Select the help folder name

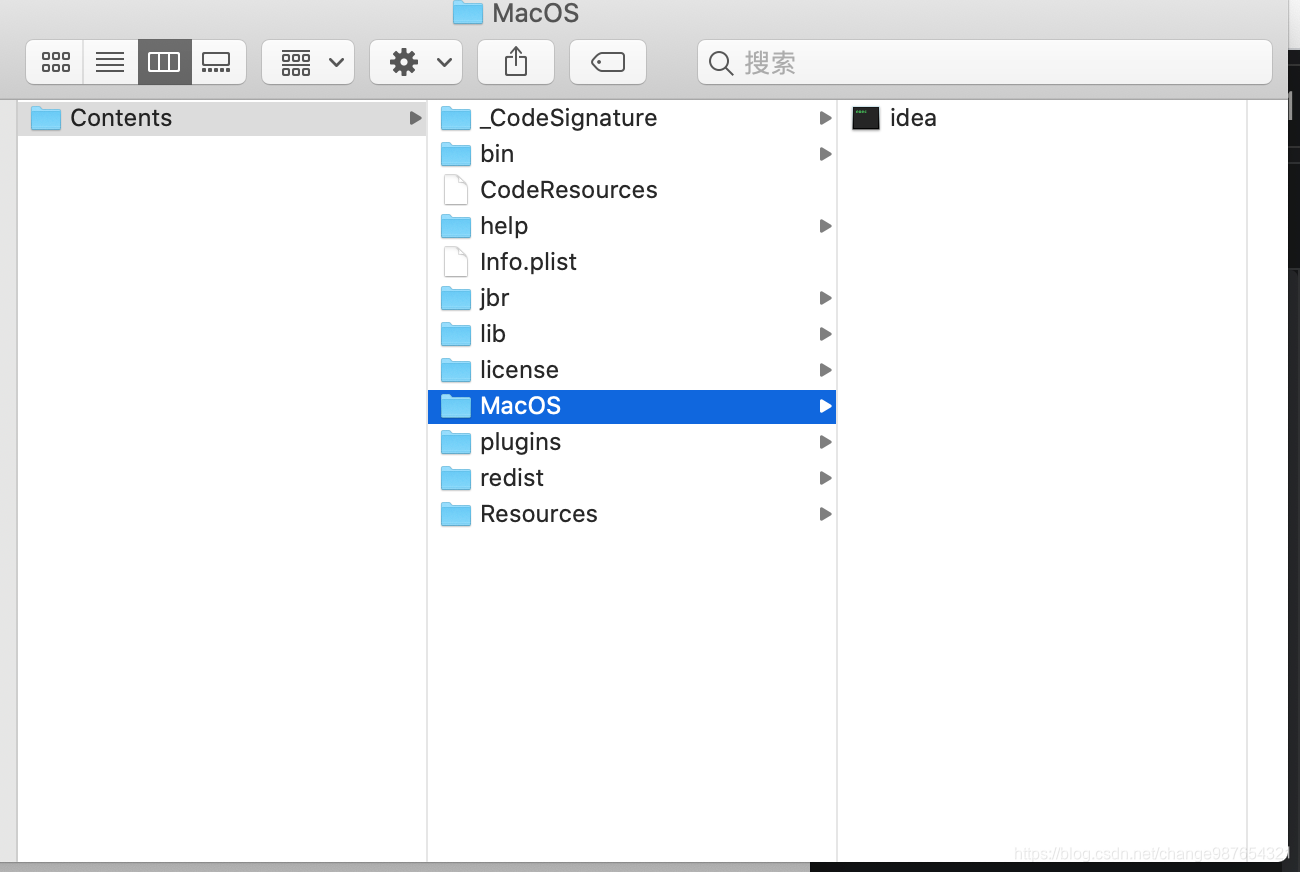pos(504,226)
